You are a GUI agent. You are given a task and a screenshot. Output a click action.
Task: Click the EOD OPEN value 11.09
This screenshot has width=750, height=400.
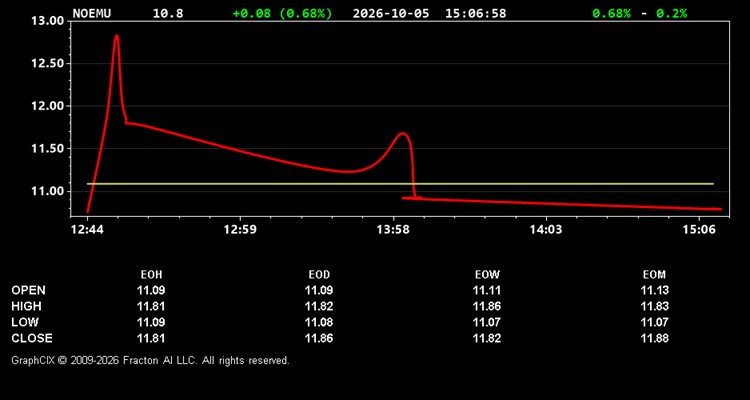pos(319,290)
